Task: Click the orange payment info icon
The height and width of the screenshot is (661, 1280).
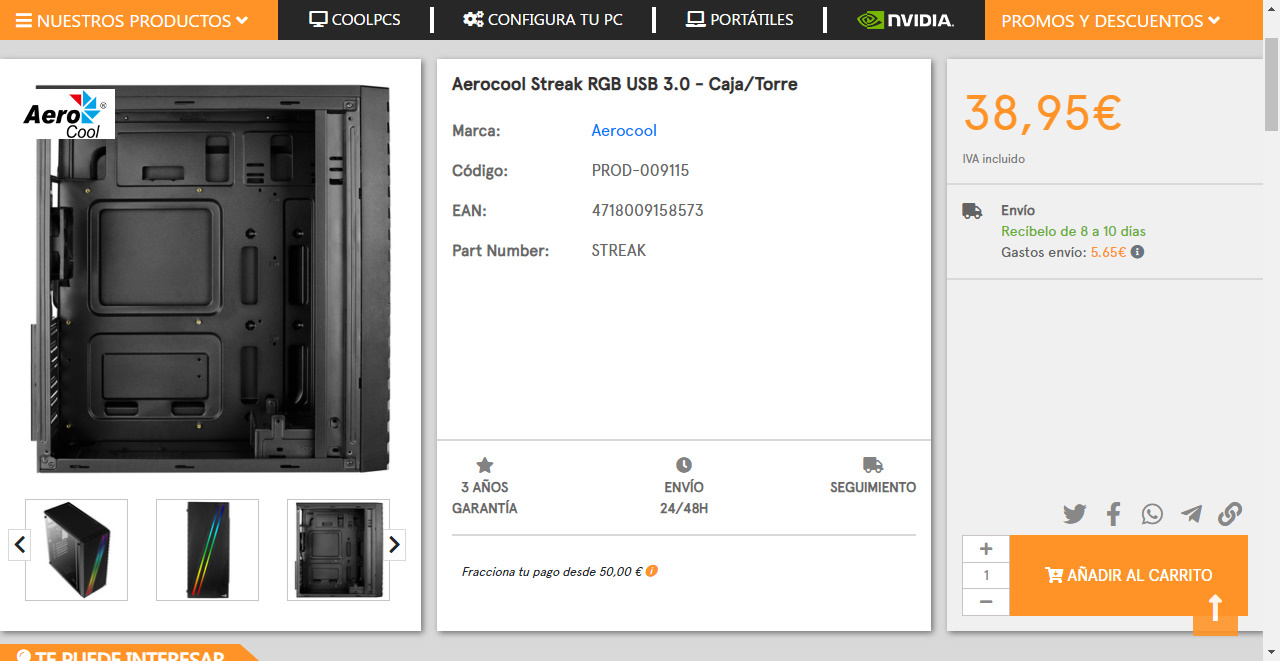Action: [652, 571]
